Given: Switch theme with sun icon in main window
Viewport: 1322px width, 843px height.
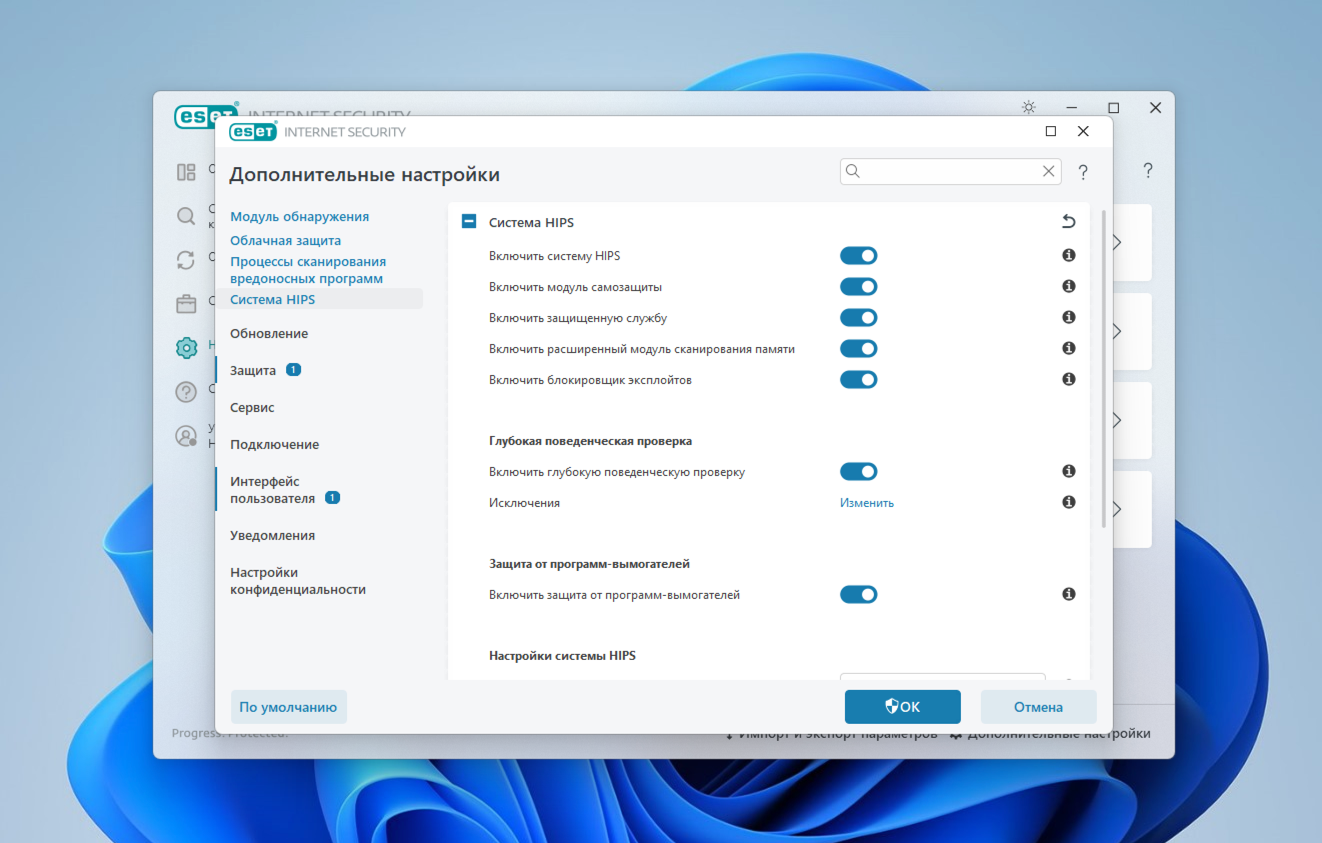Looking at the screenshot, I should (1028, 107).
